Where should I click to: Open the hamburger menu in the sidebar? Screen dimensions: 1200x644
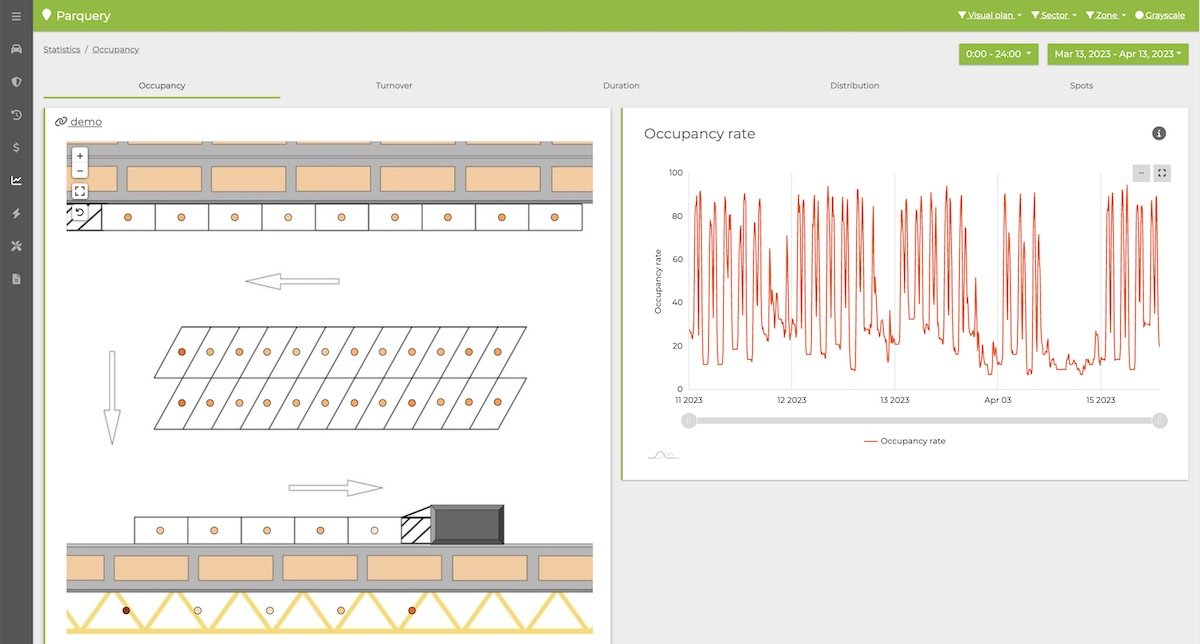[x=16, y=16]
